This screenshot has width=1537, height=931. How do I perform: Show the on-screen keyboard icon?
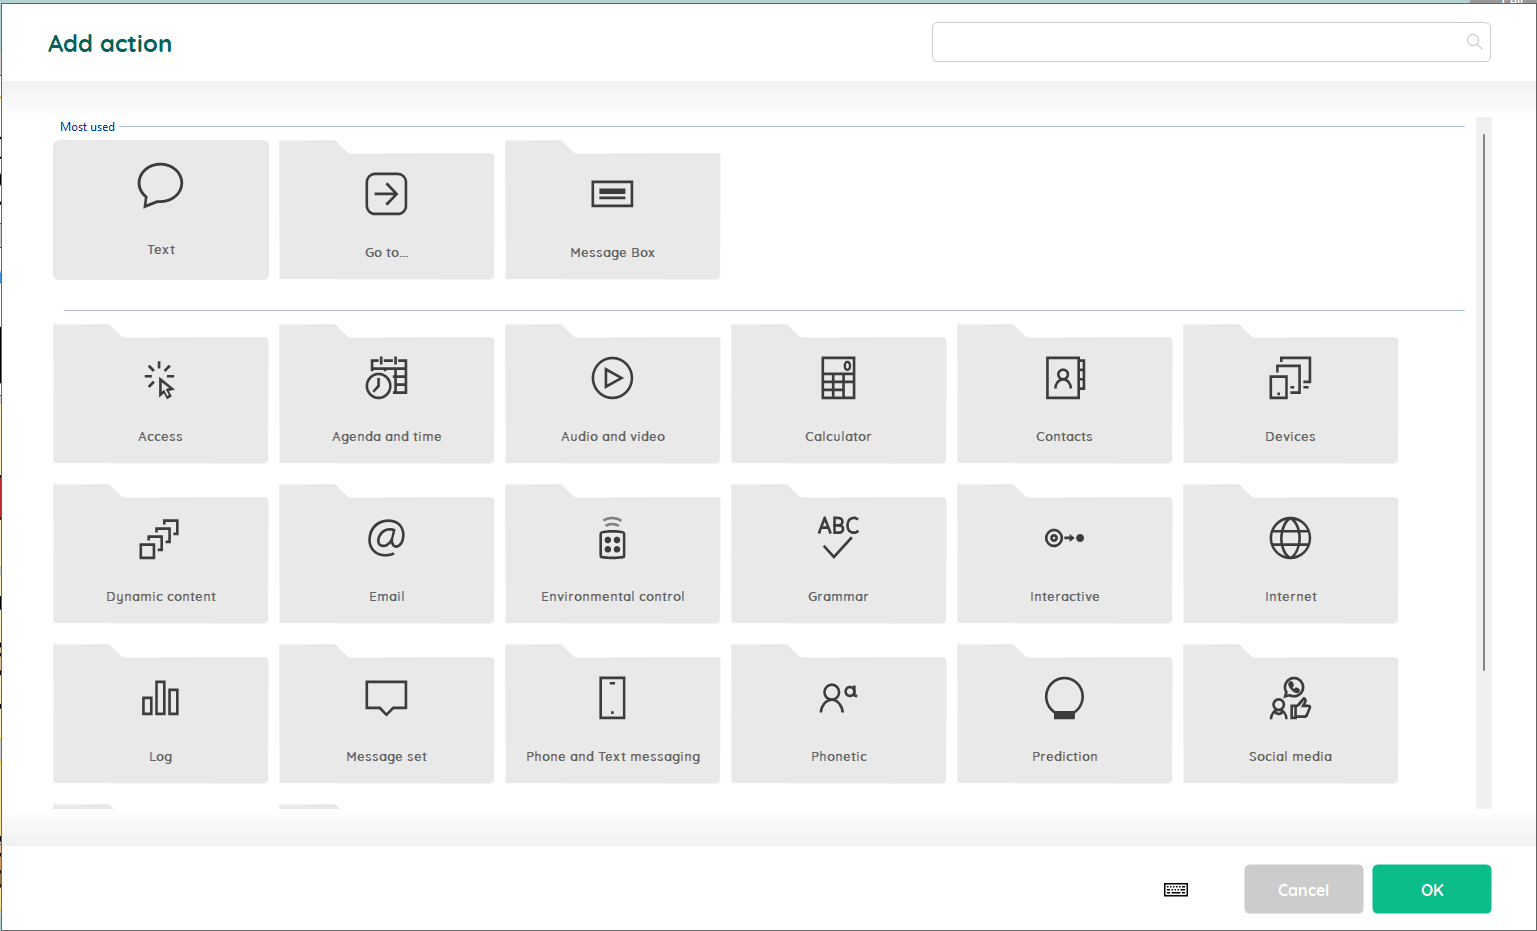click(x=1176, y=890)
